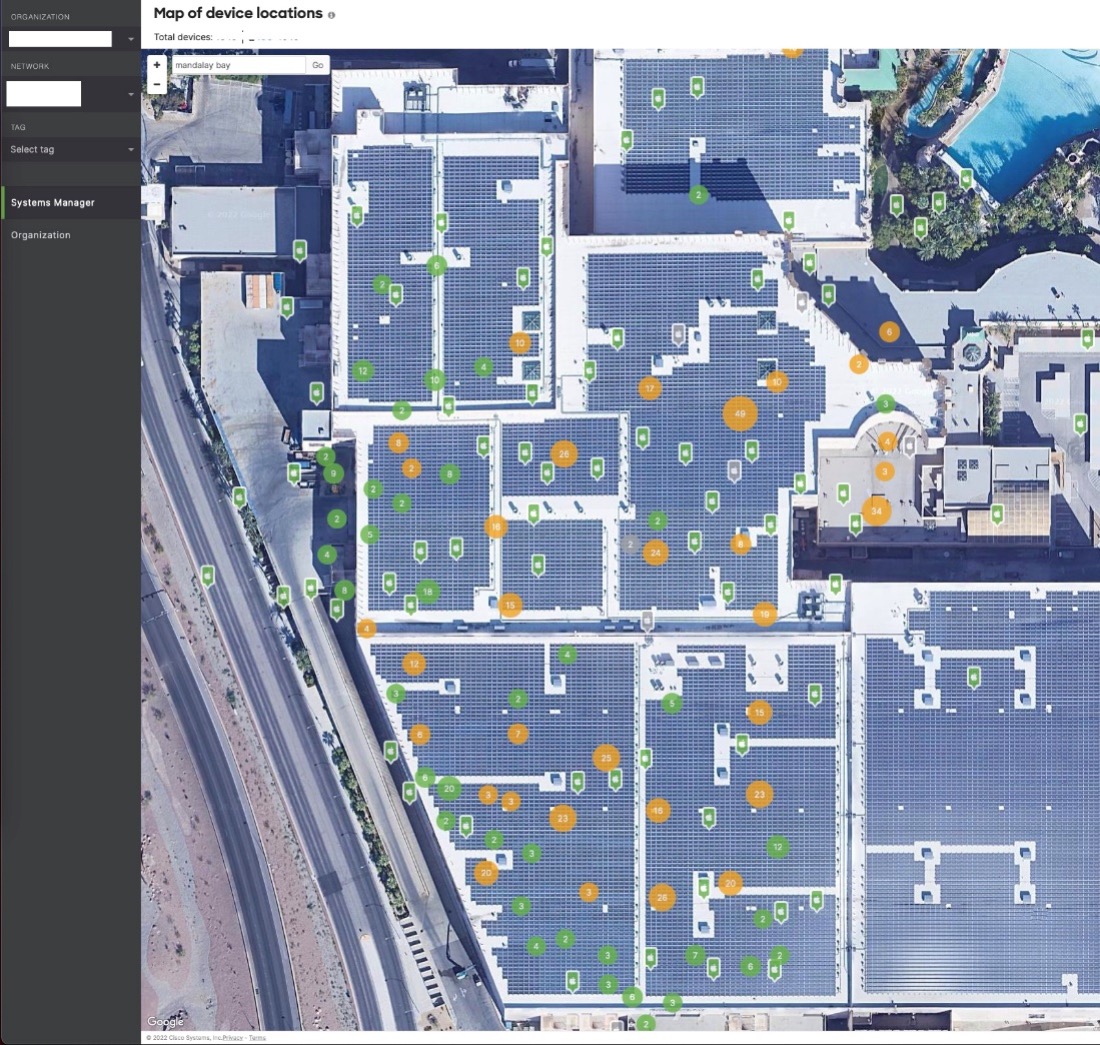Open the Select tag dropdown
1100x1045 pixels.
pyautogui.click(x=70, y=149)
